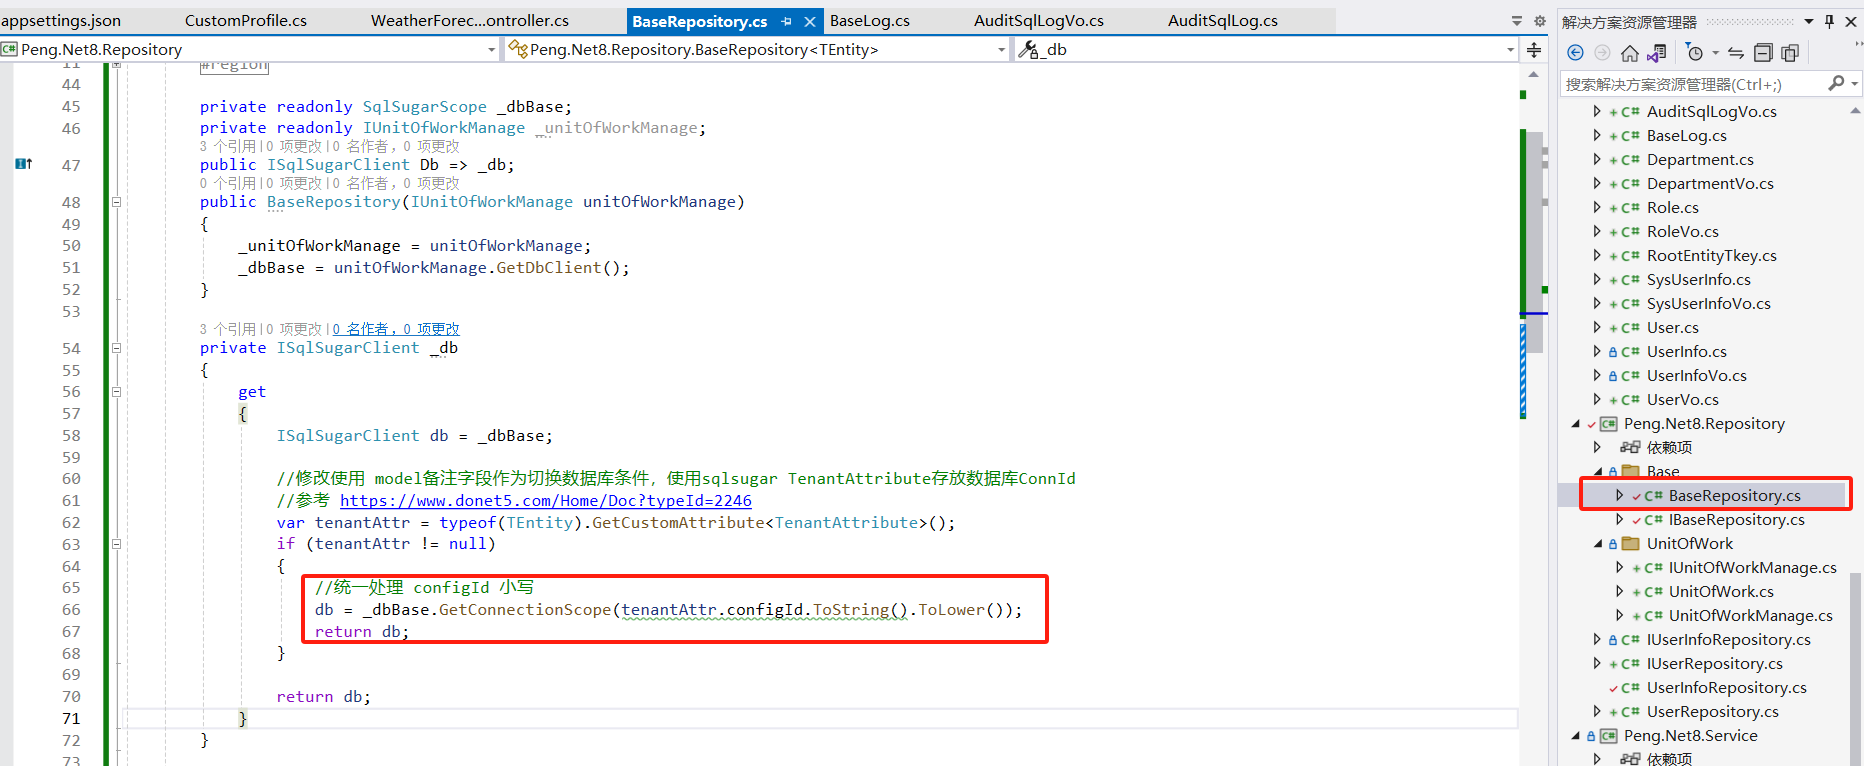Click the interface implementation glyph at line 47

pos(24,164)
